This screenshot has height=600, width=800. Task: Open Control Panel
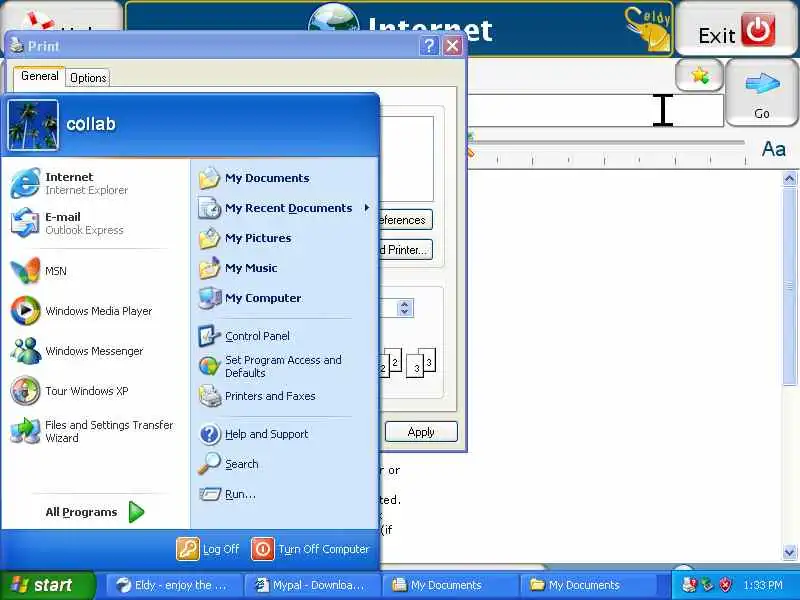(x=244, y=336)
